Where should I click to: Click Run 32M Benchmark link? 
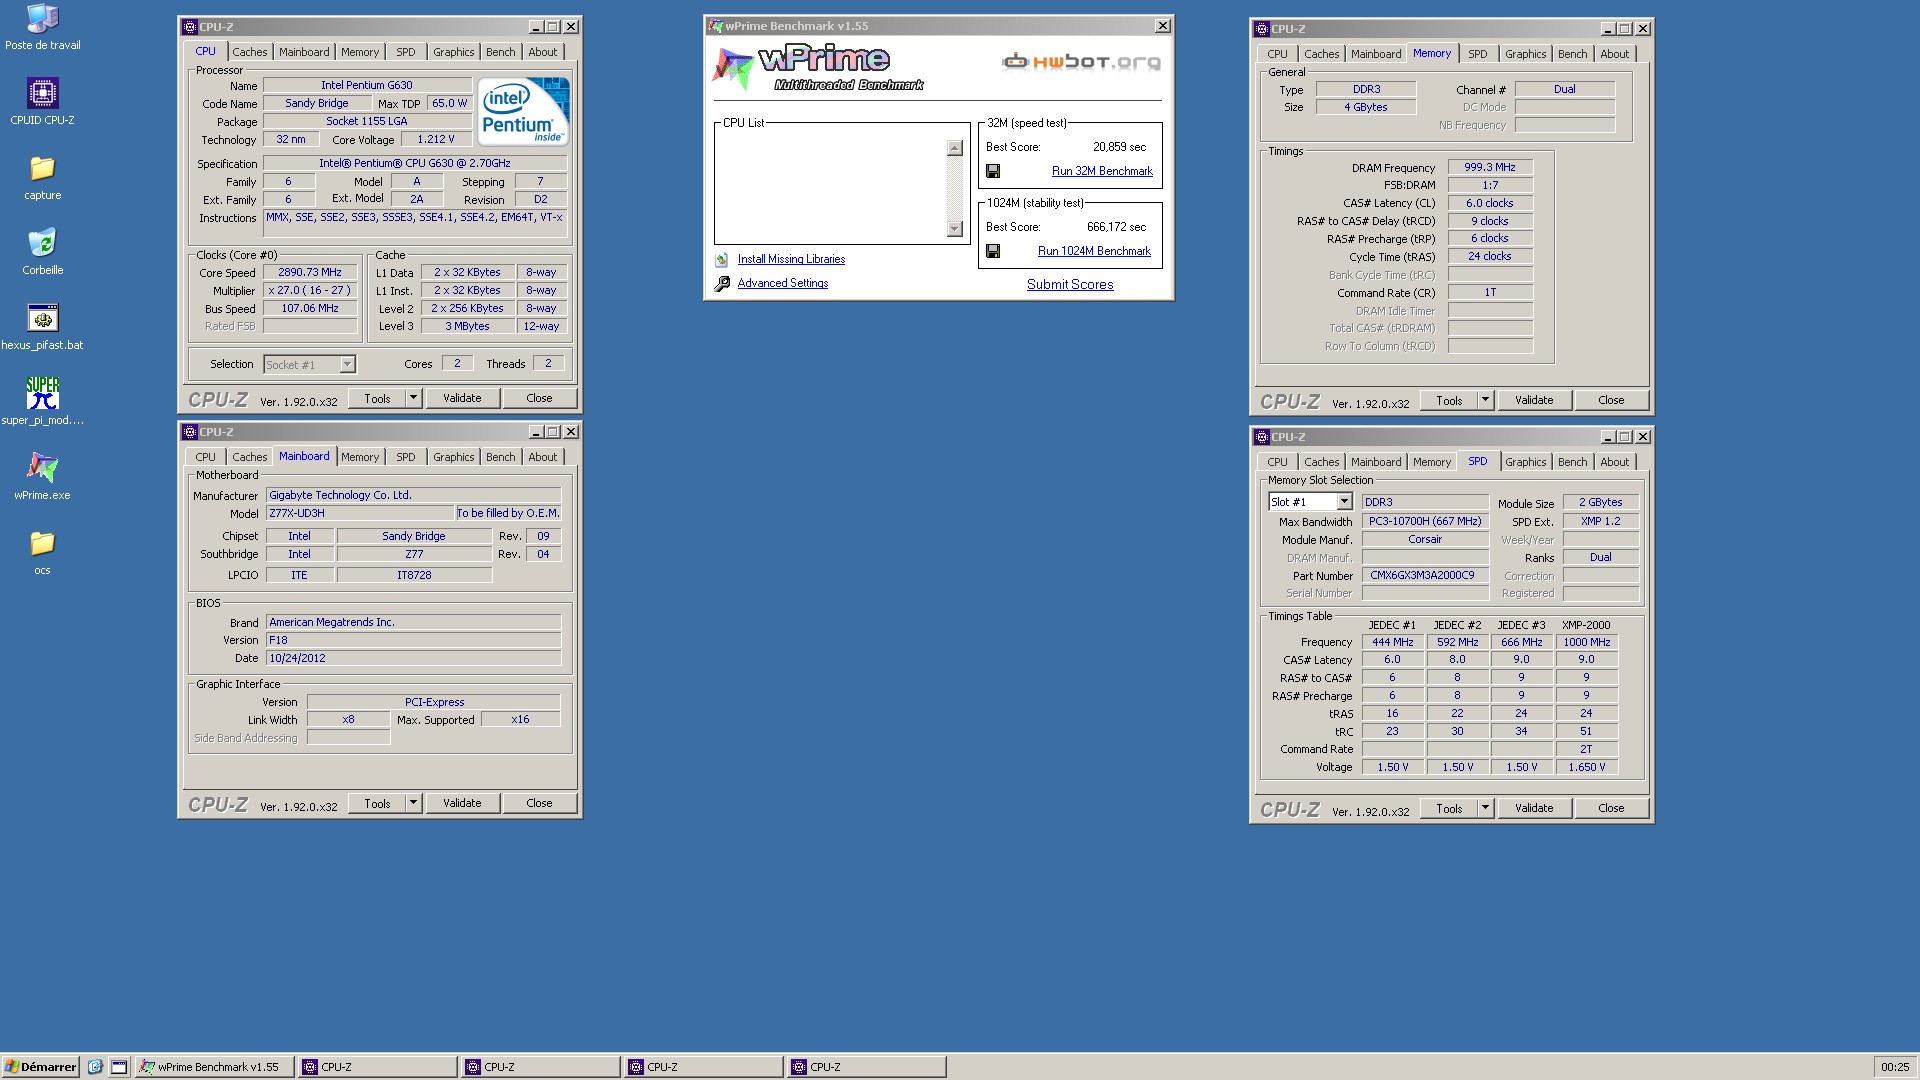click(1102, 171)
